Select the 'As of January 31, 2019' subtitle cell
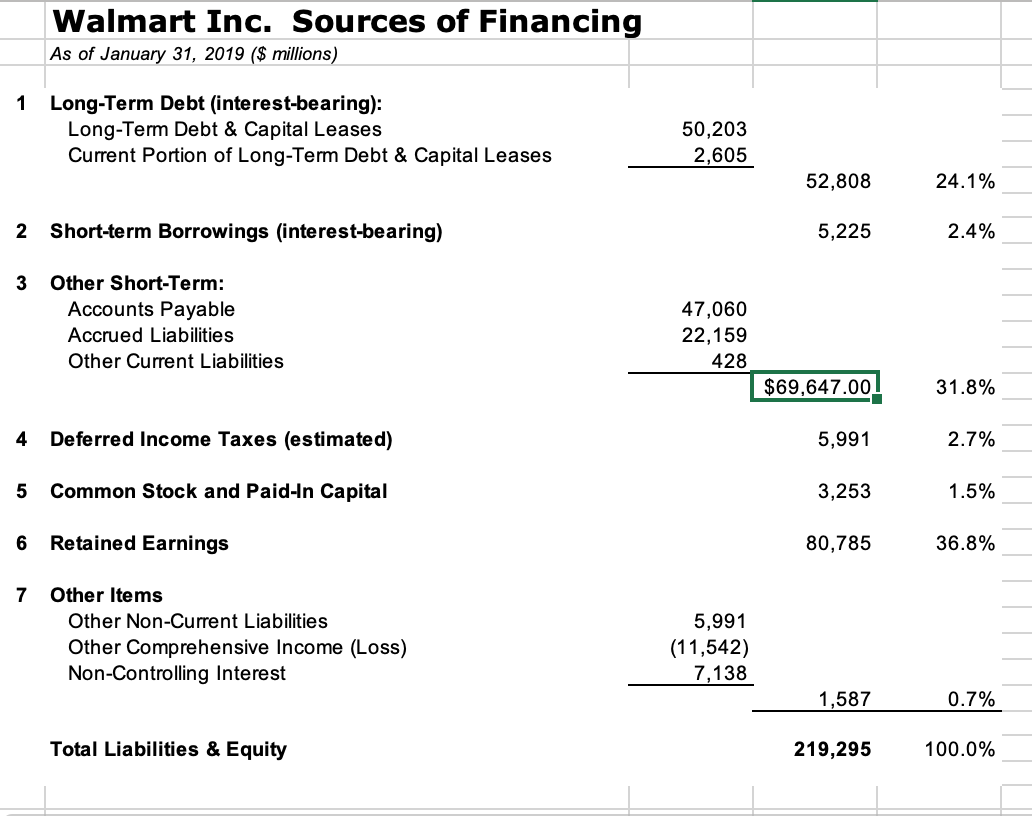Viewport: 1032px width, 816px height. (194, 54)
